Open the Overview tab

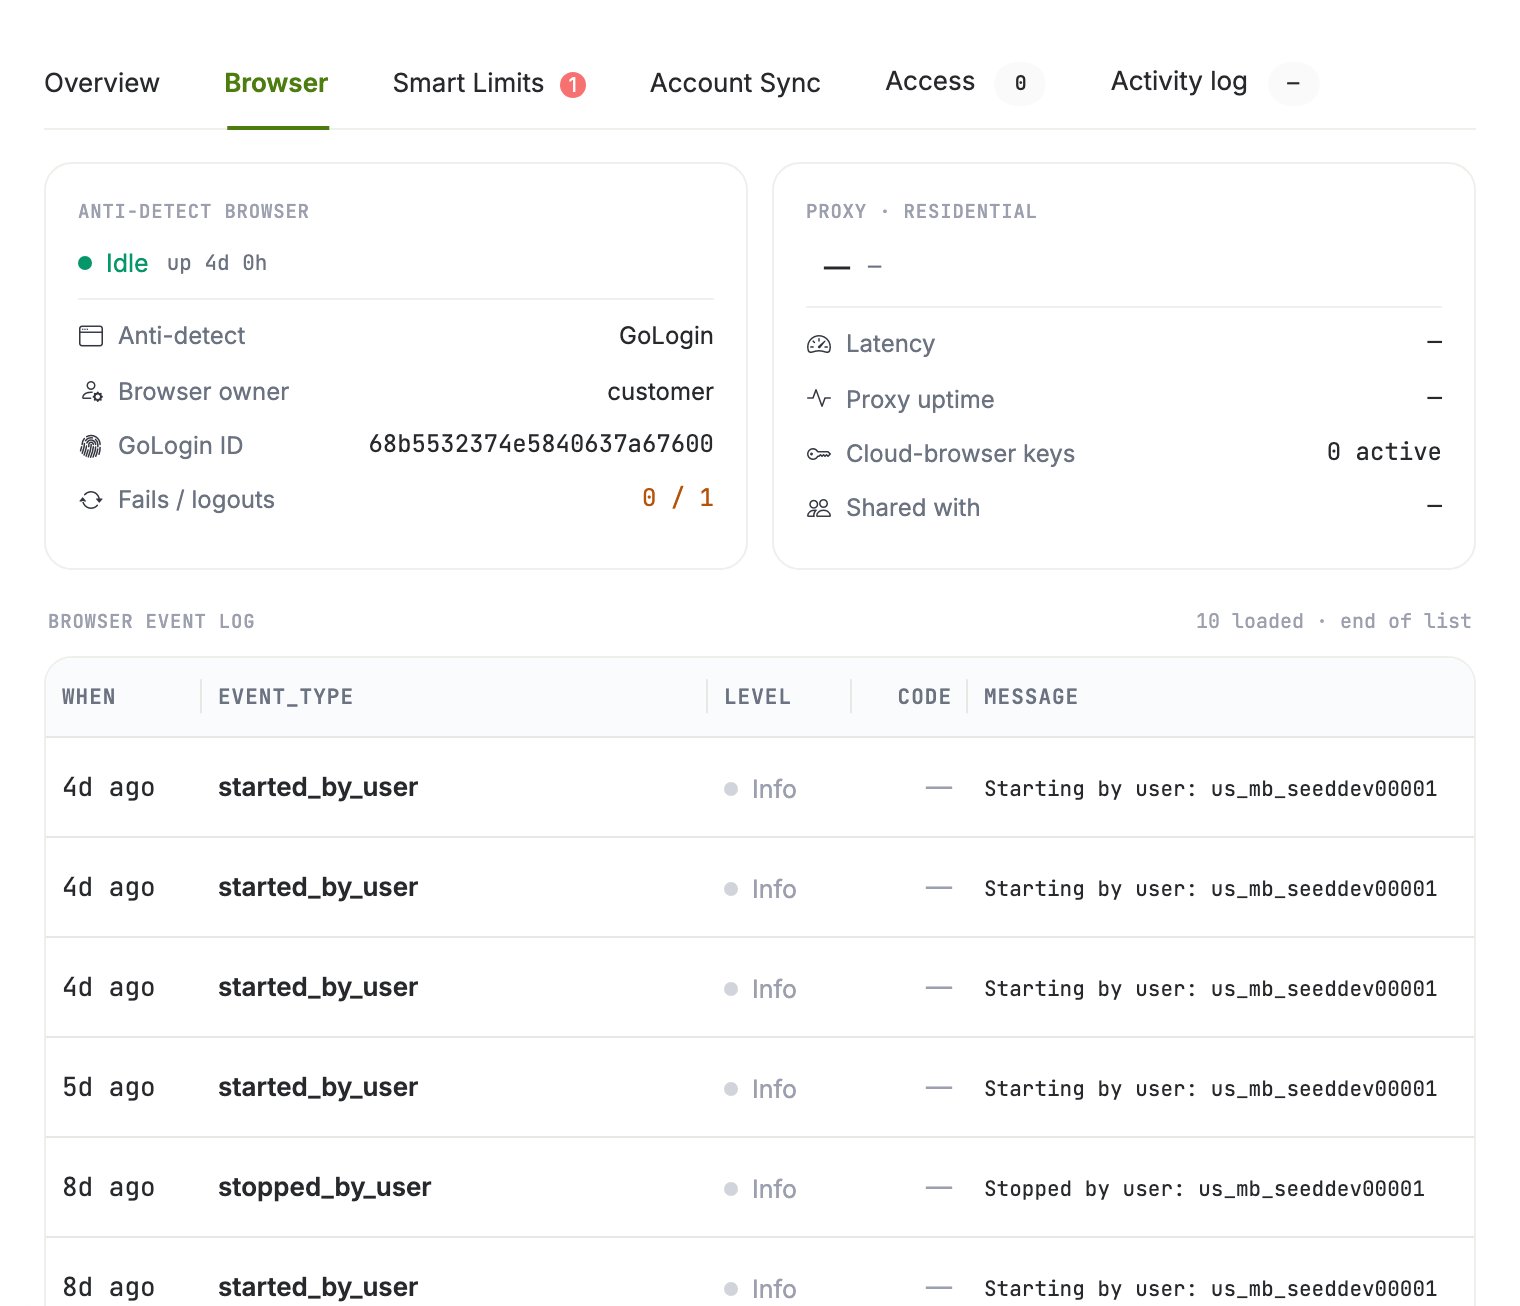(102, 83)
